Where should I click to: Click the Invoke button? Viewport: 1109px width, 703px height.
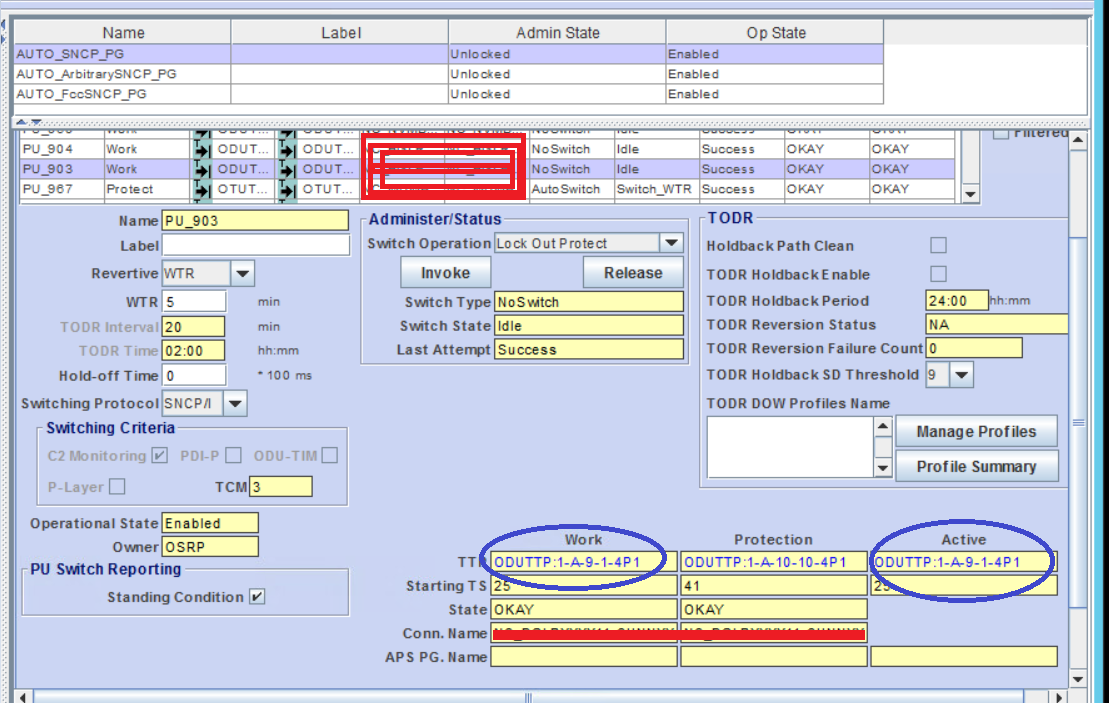[x=446, y=273]
